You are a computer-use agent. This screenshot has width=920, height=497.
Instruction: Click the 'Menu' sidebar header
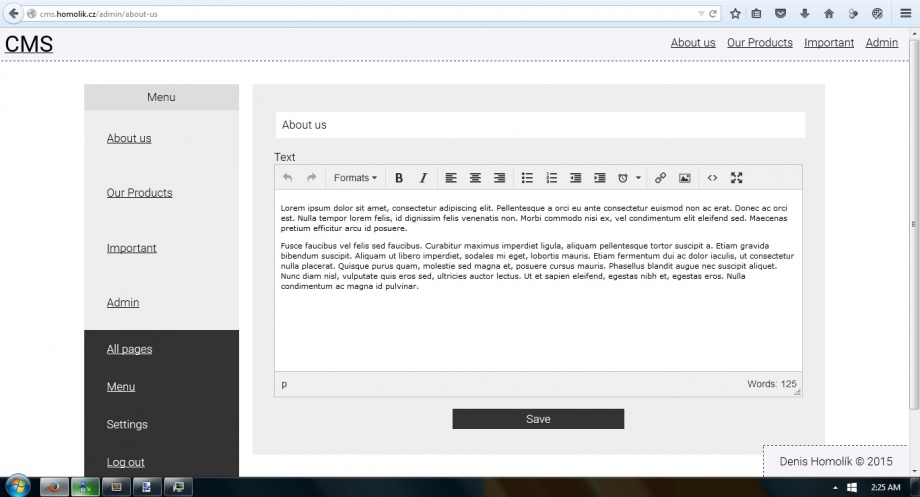pos(161,97)
